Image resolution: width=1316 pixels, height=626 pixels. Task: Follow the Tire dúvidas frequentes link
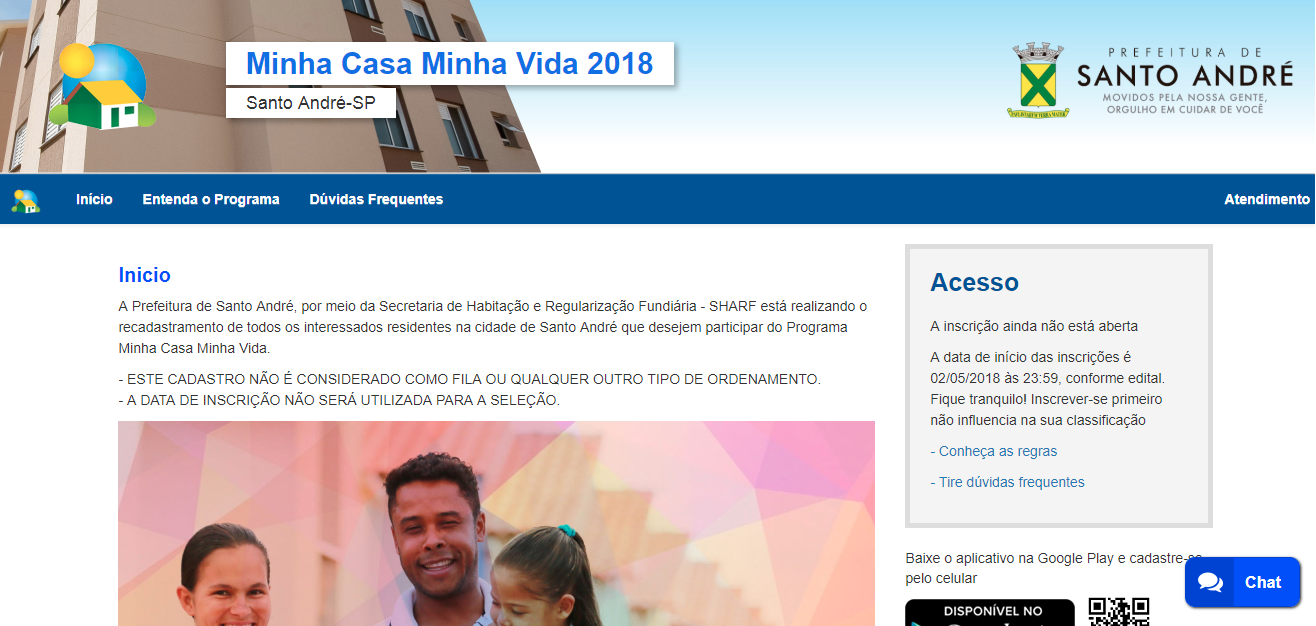1007,482
